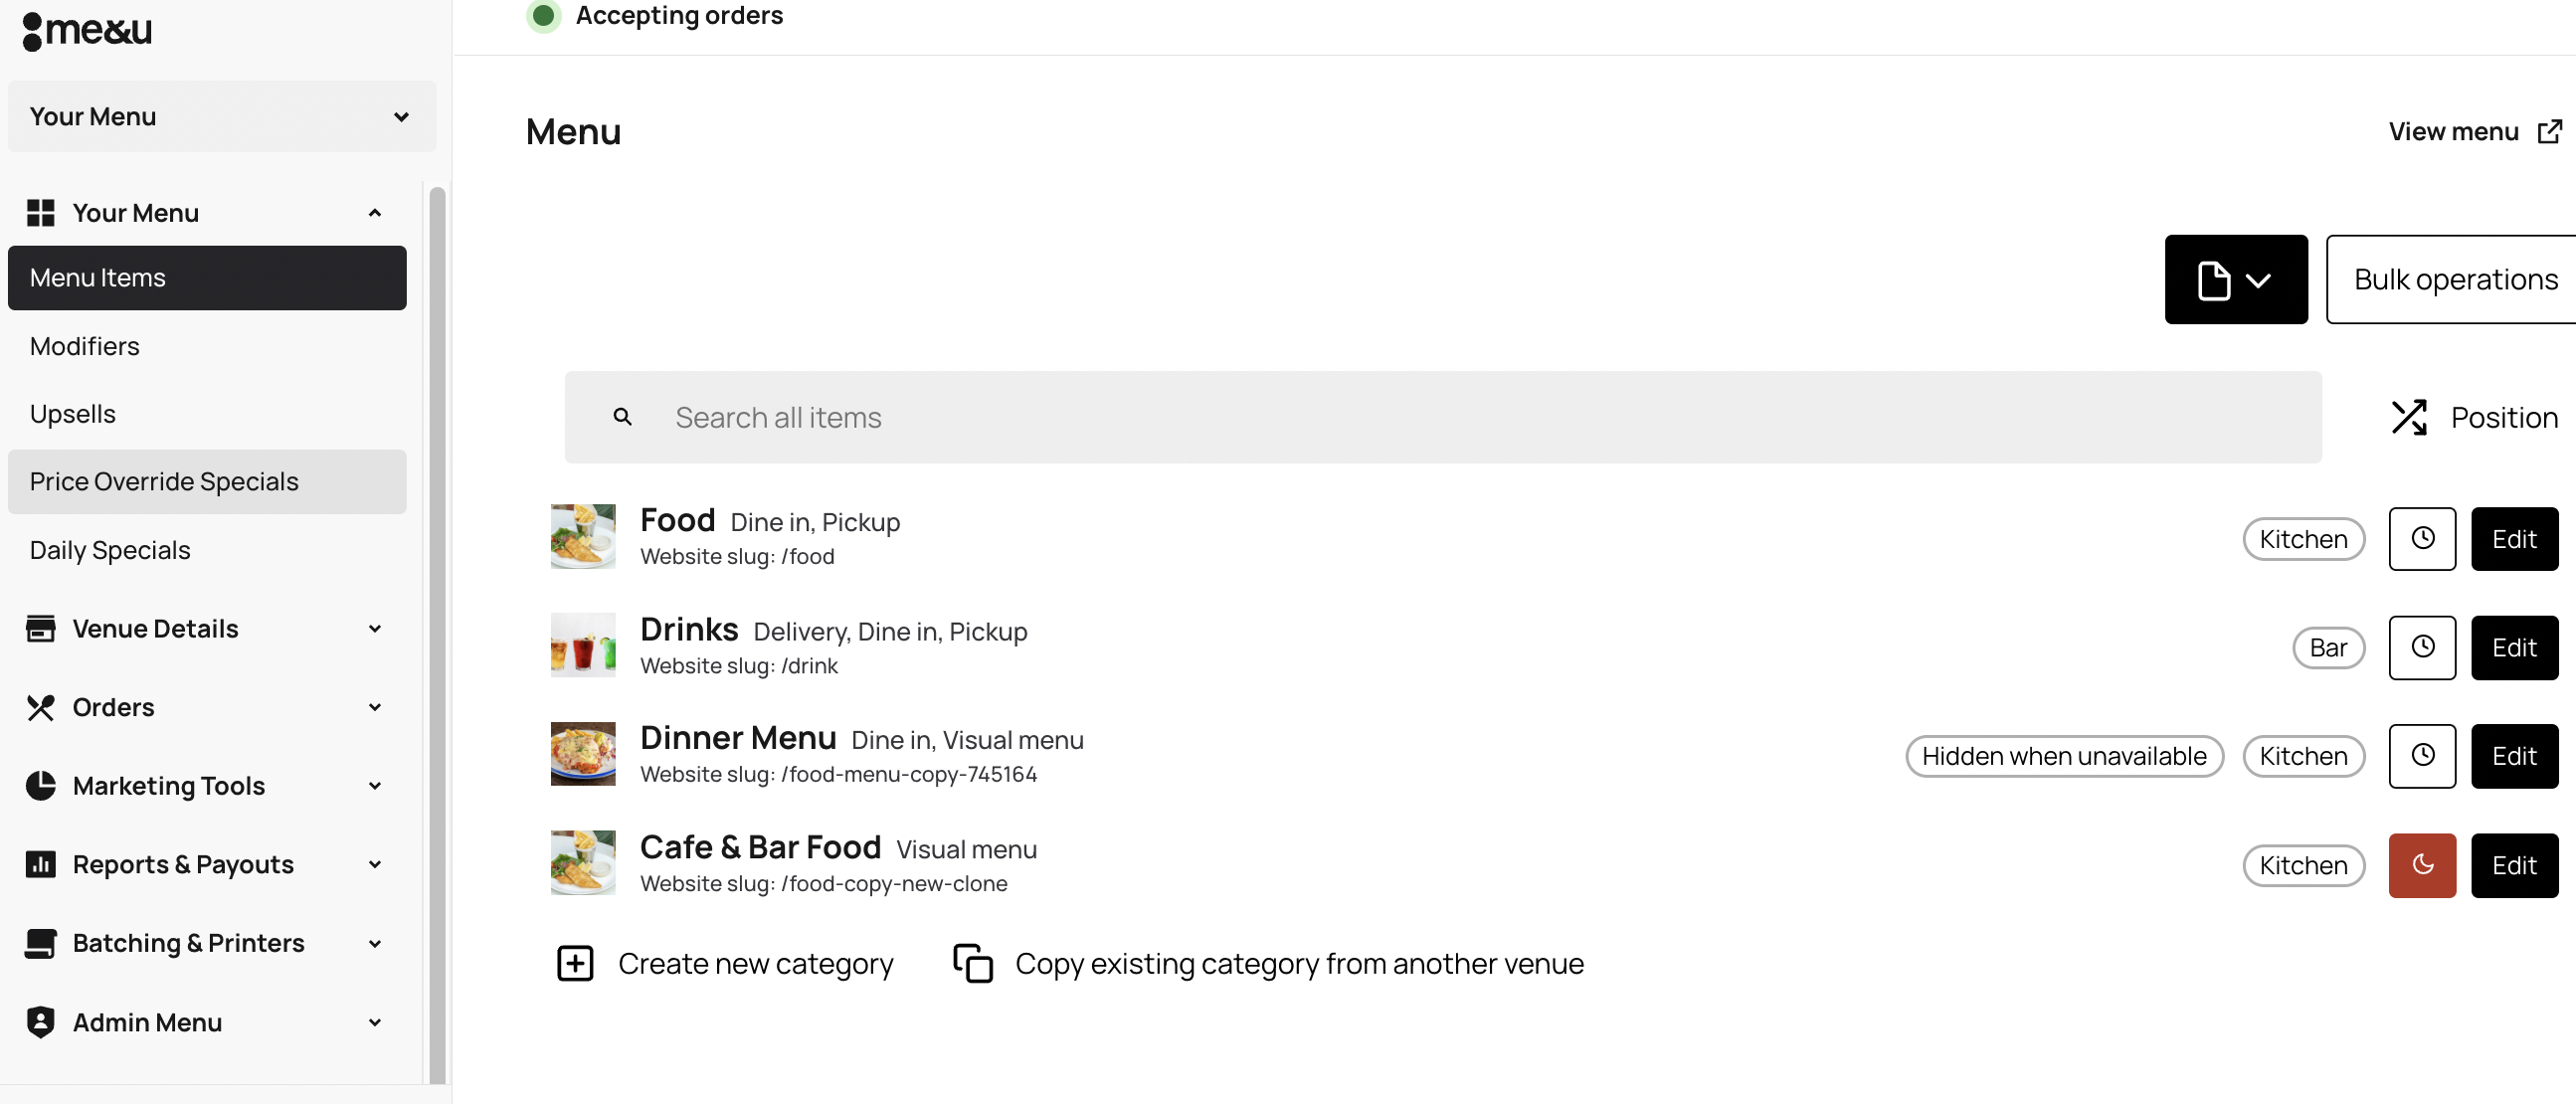Click the plus icon to create new category
This screenshot has height=1104, width=2576.
575,963
